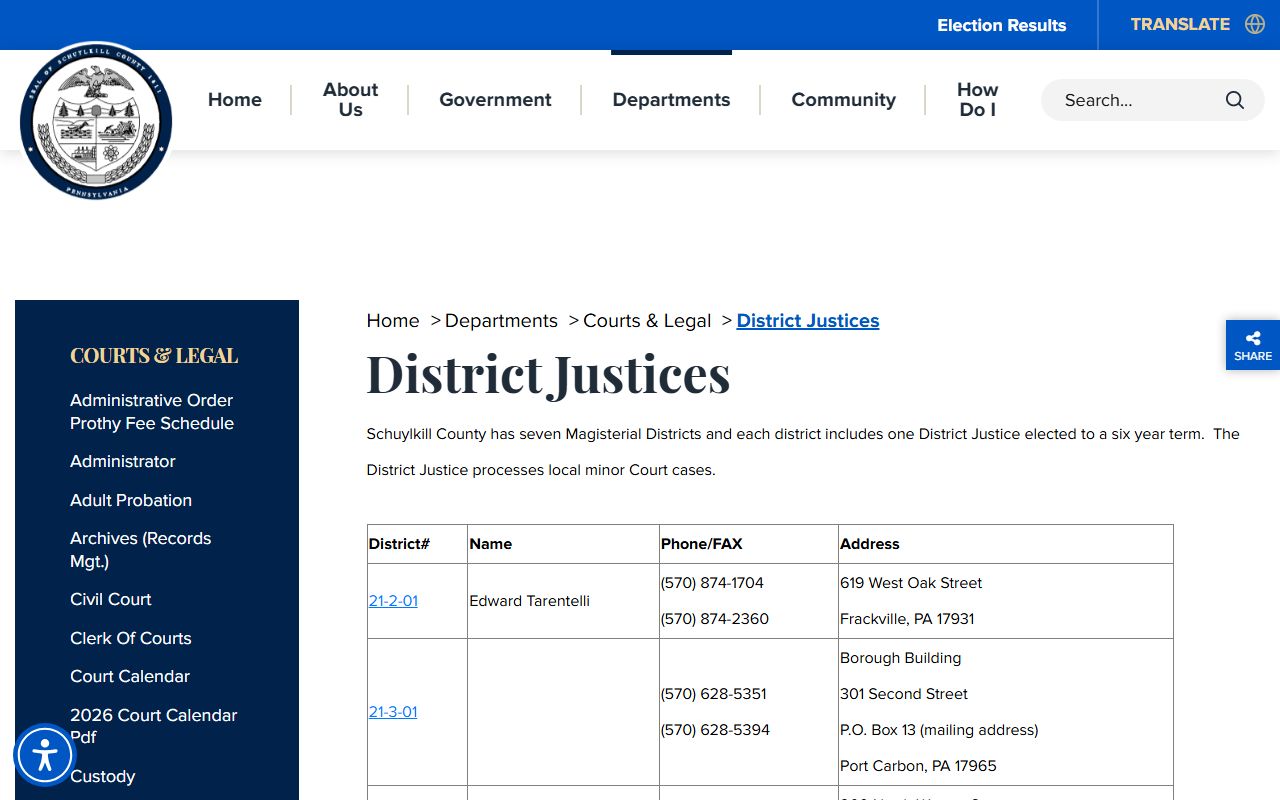Open district 21-3-01 link
1280x800 pixels.
393,712
